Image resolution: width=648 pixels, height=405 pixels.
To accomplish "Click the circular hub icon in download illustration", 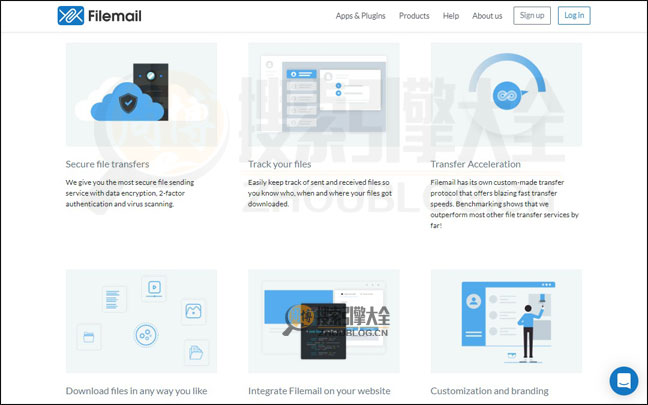I will pyautogui.click(x=146, y=335).
